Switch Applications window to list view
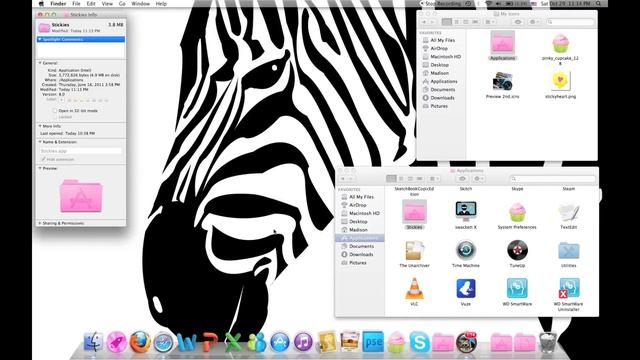The image size is (640, 360). 401,178
